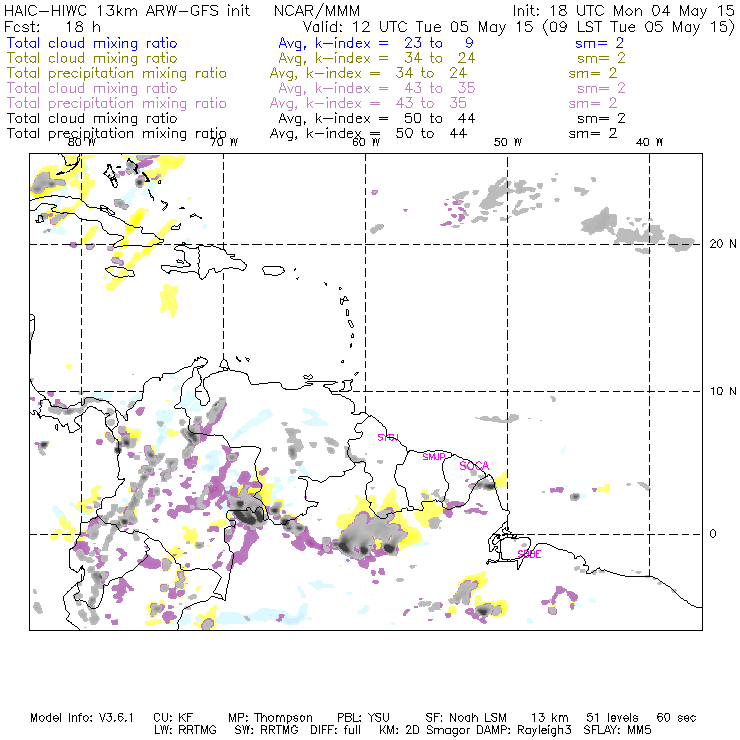740x740 pixels.
Task: Click the 'SW: RRTMG' text
Action: (266, 730)
